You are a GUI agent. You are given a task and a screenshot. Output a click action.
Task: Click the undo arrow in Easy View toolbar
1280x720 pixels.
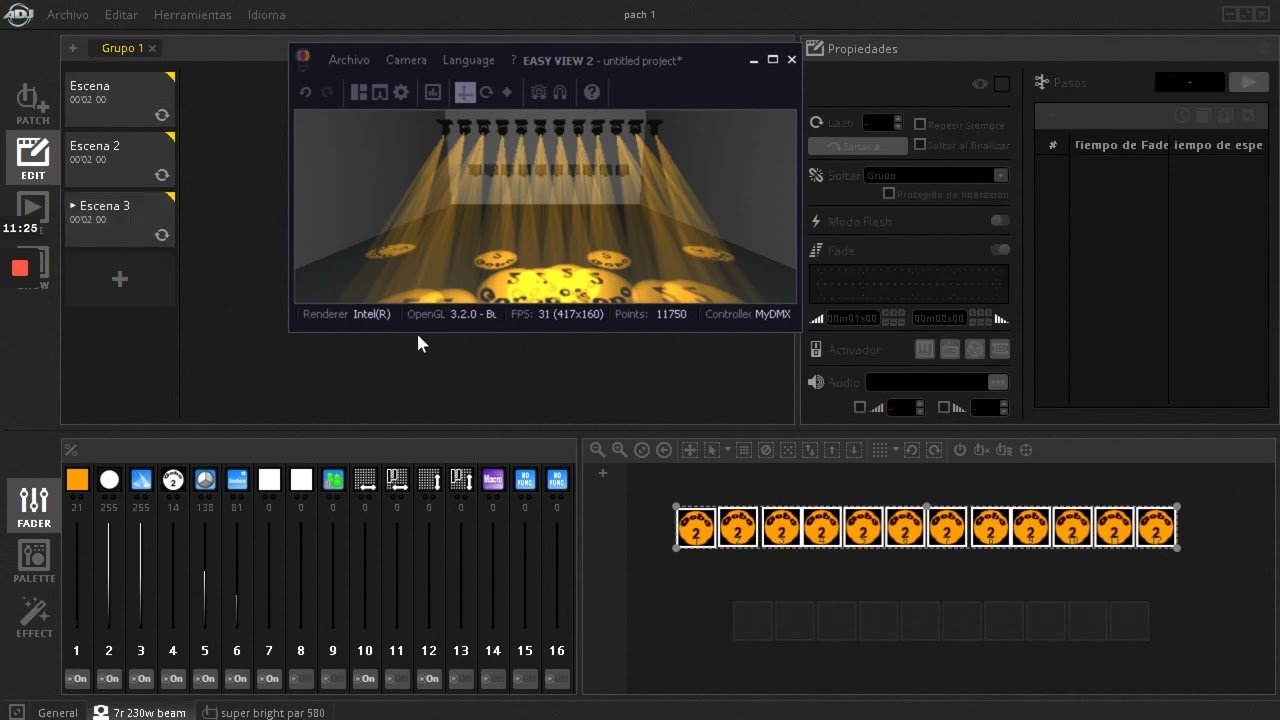(306, 92)
